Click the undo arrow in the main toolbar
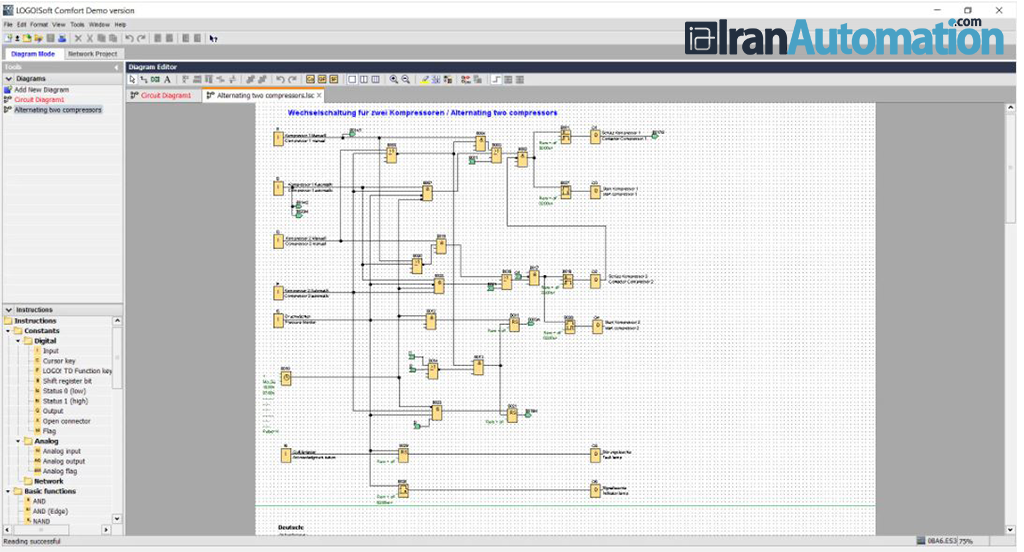 [x=129, y=39]
